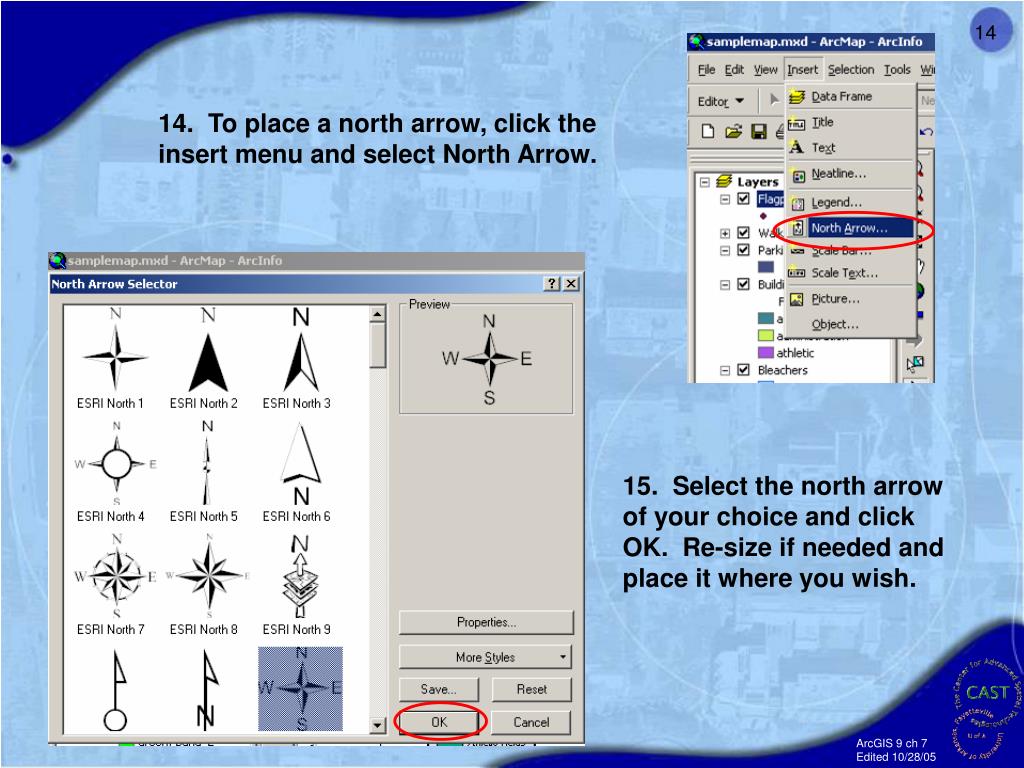Pick the ESRI North 3 arrow
The image size is (1024, 768).
point(300,359)
